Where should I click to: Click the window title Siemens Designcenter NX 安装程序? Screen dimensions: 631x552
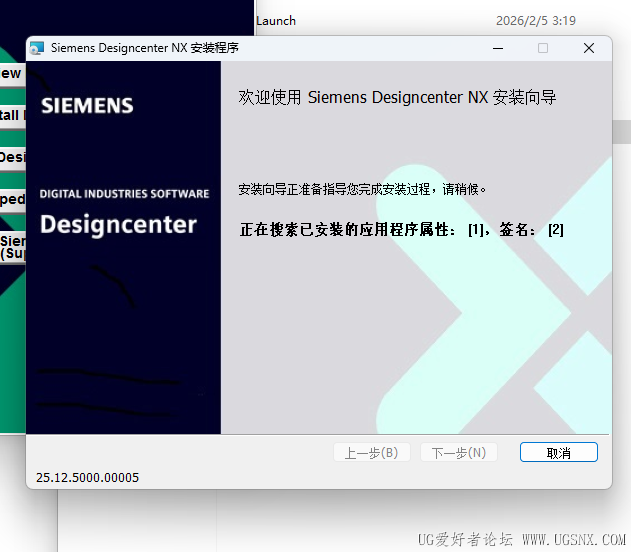point(144,48)
